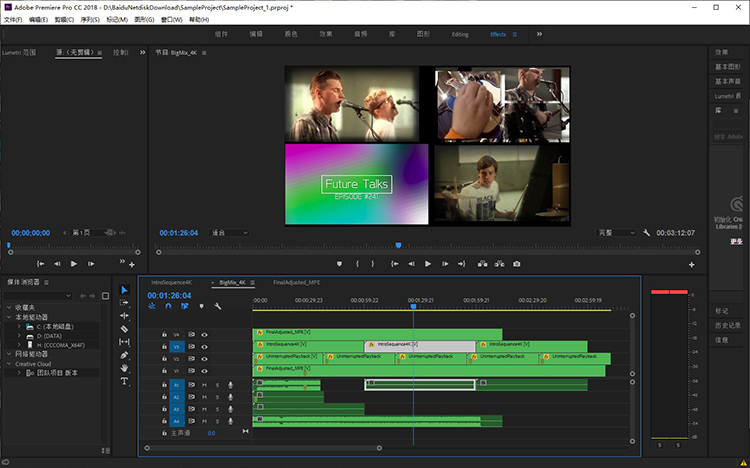The height and width of the screenshot is (468, 750).
Task: Play the program monitor sequence
Action: [428, 264]
